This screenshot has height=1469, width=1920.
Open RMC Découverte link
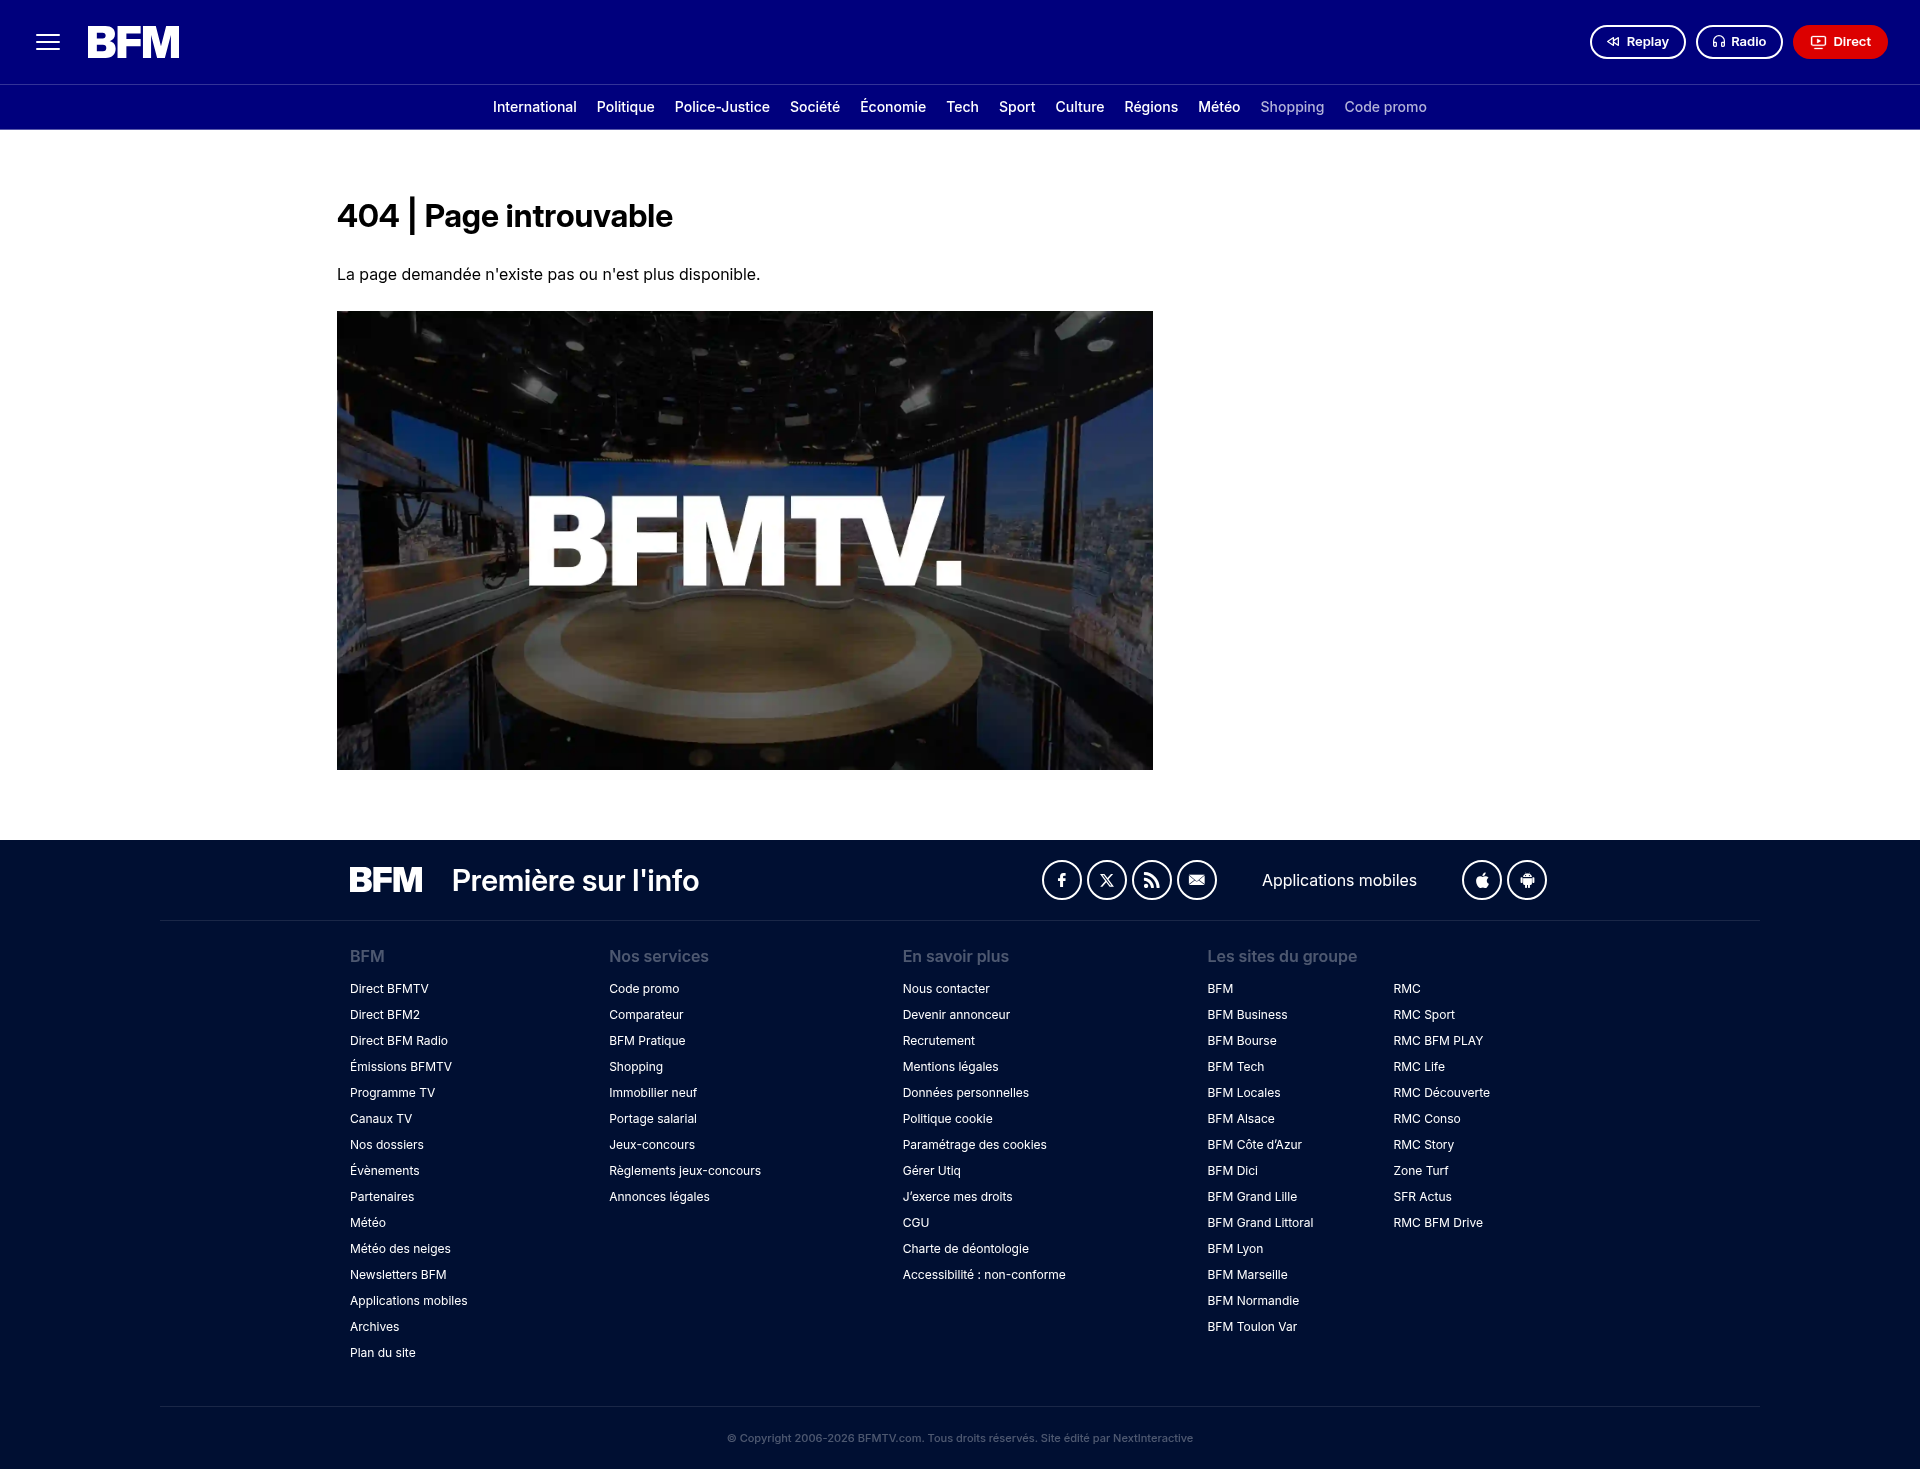coord(1441,1093)
